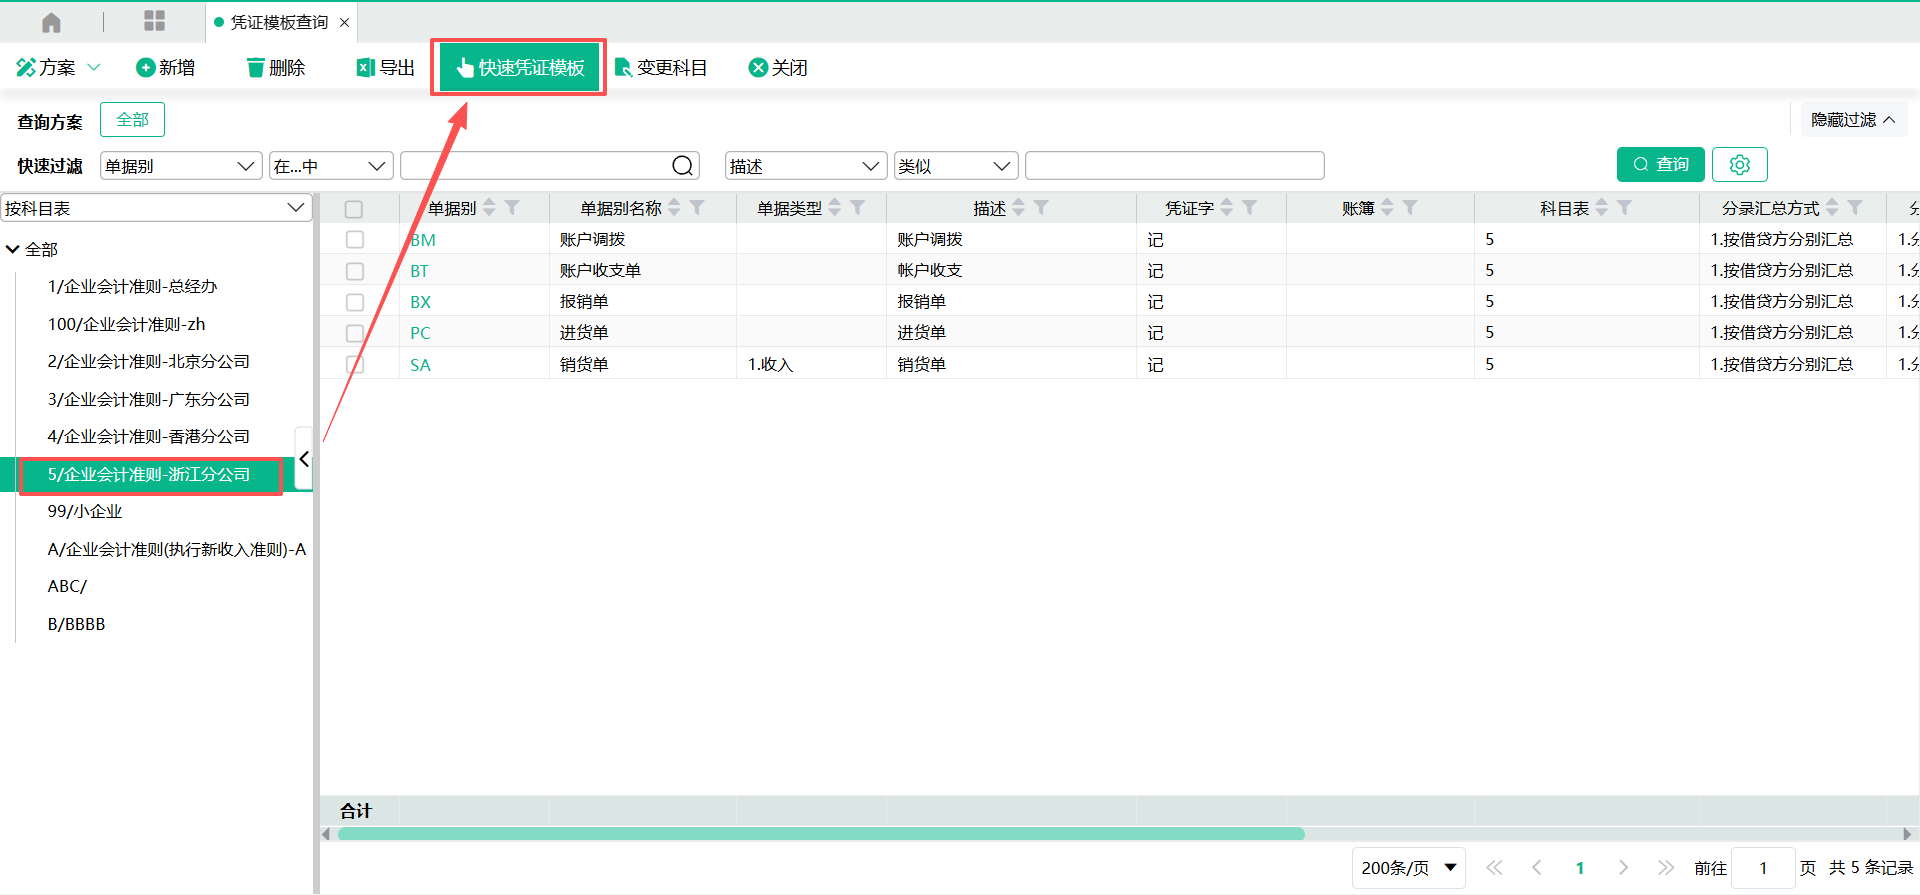Screen dimensions: 1920x895
Task: Open the 200条/页 page size dropdown
Action: [x=1408, y=868]
